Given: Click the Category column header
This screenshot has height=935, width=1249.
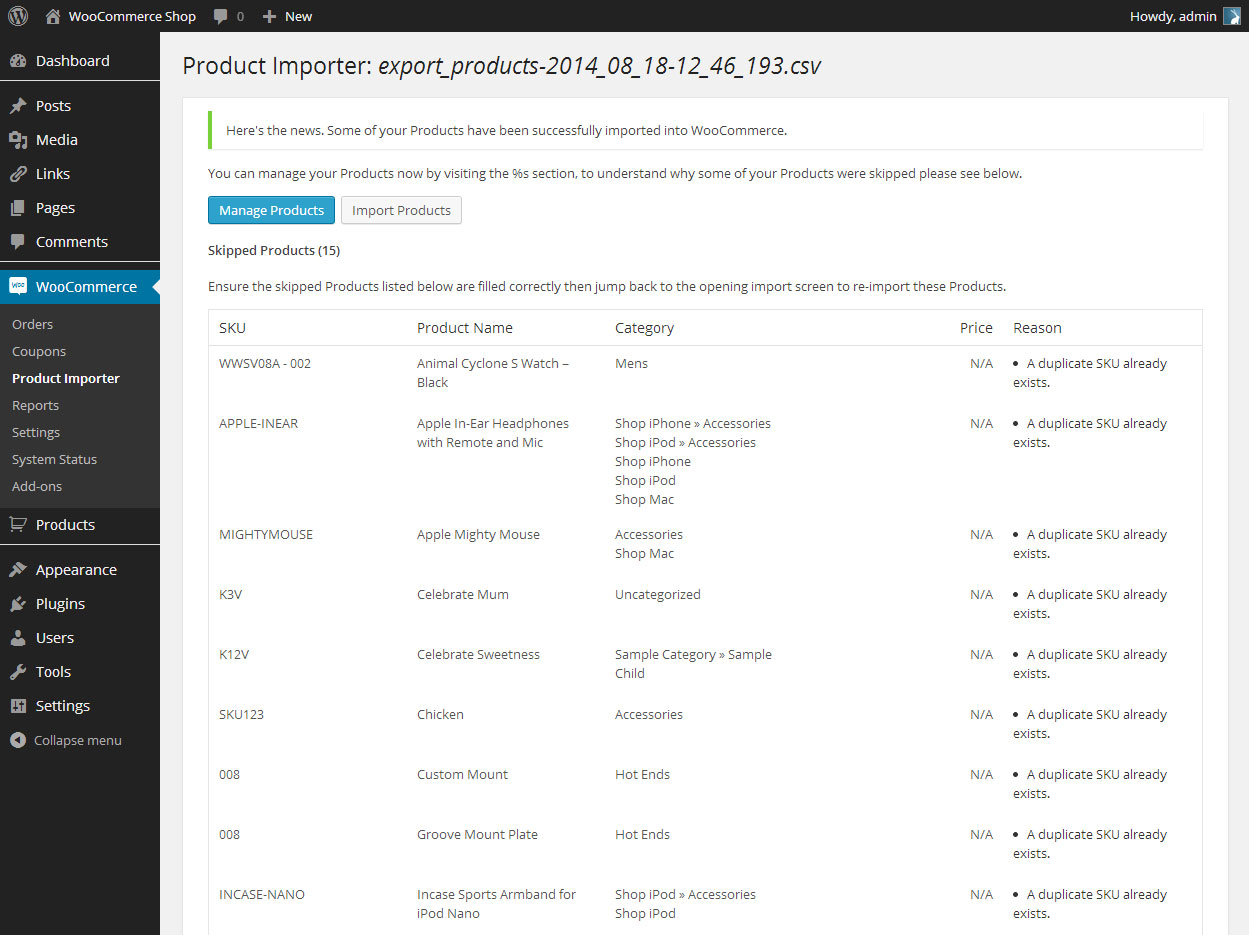Looking at the screenshot, I should tap(644, 328).
